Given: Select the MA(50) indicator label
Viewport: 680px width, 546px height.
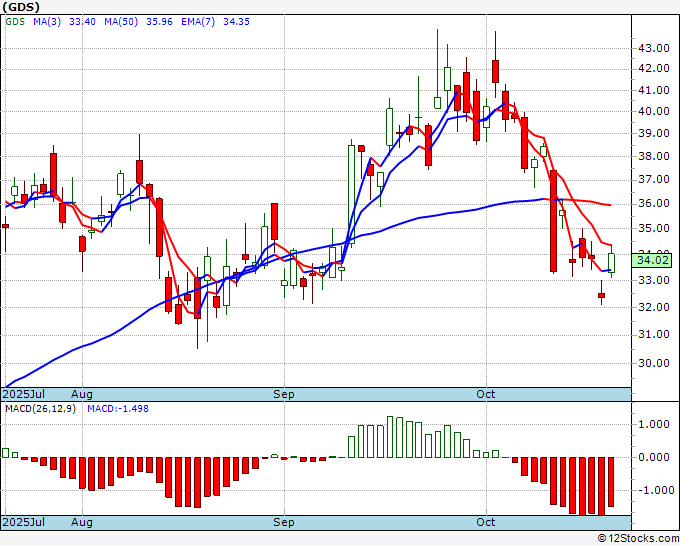Looking at the screenshot, I should [x=121, y=22].
